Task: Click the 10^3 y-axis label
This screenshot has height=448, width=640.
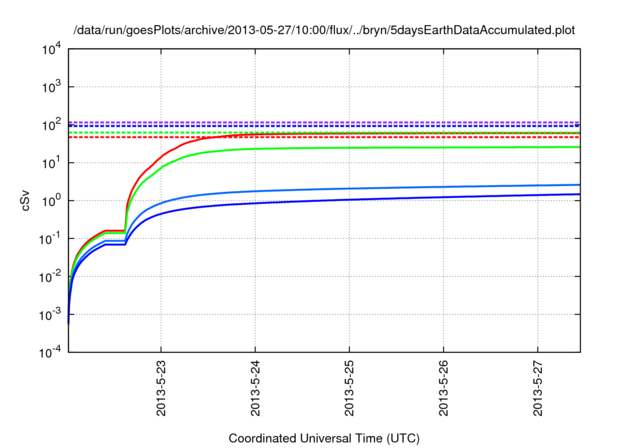Action: pos(52,87)
